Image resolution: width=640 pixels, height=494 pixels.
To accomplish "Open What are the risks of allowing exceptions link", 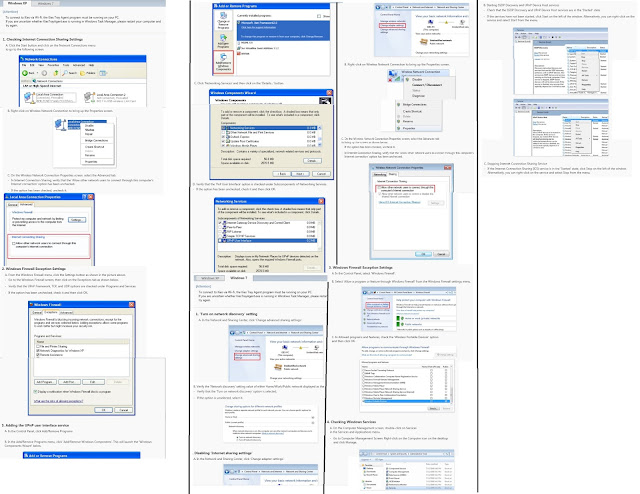I will tap(58, 401).
